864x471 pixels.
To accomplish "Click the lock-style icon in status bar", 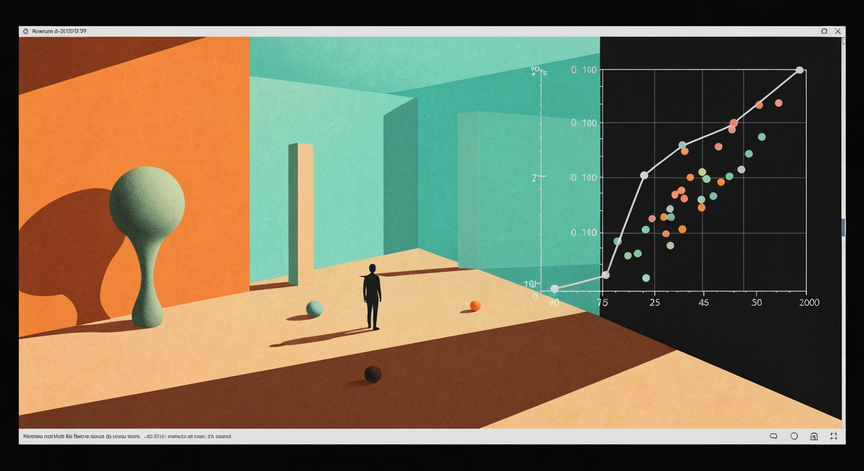I will click(814, 436).
